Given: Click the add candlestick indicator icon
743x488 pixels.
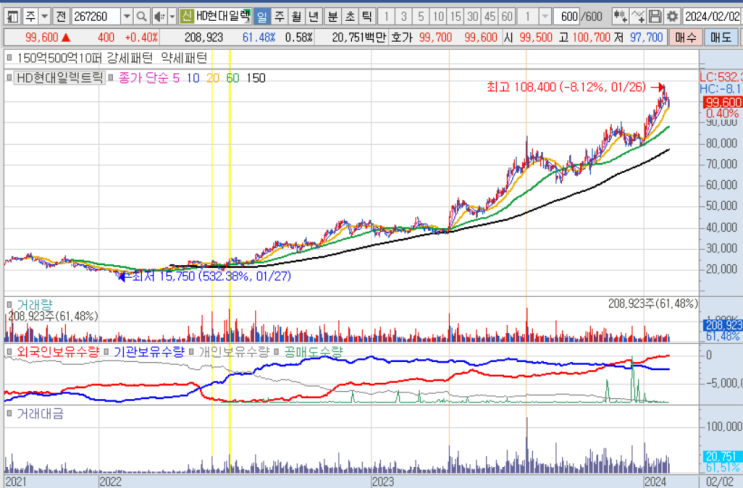Looking at the screenshot, I should pyautogui.click(x=619, y=17).
